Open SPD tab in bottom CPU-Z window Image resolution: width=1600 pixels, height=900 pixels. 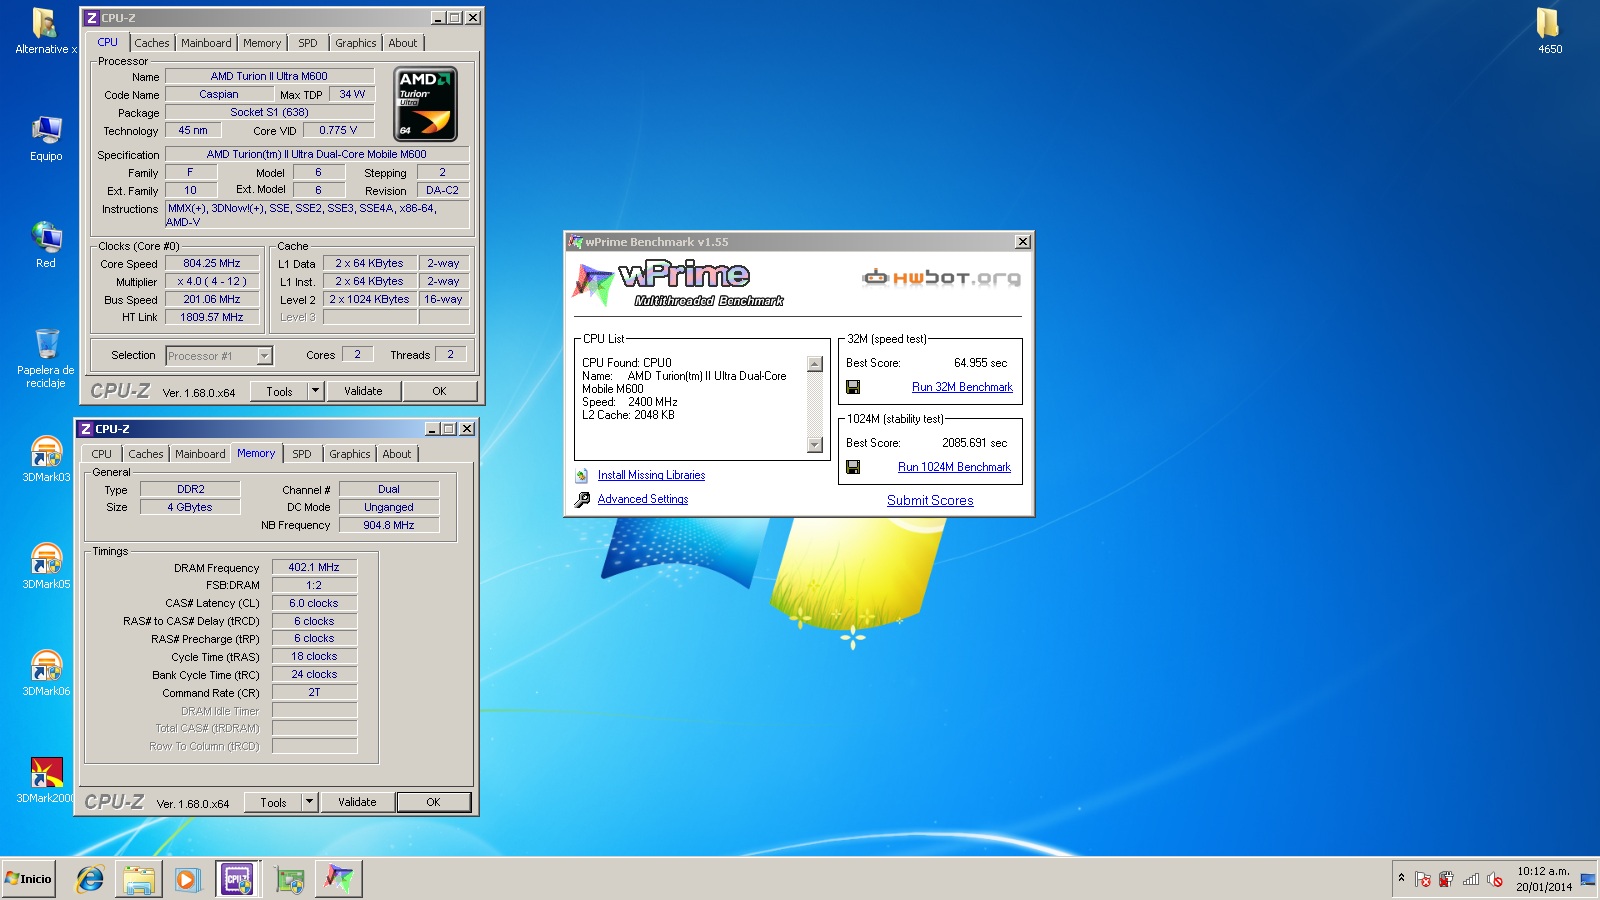coord(302,454)
